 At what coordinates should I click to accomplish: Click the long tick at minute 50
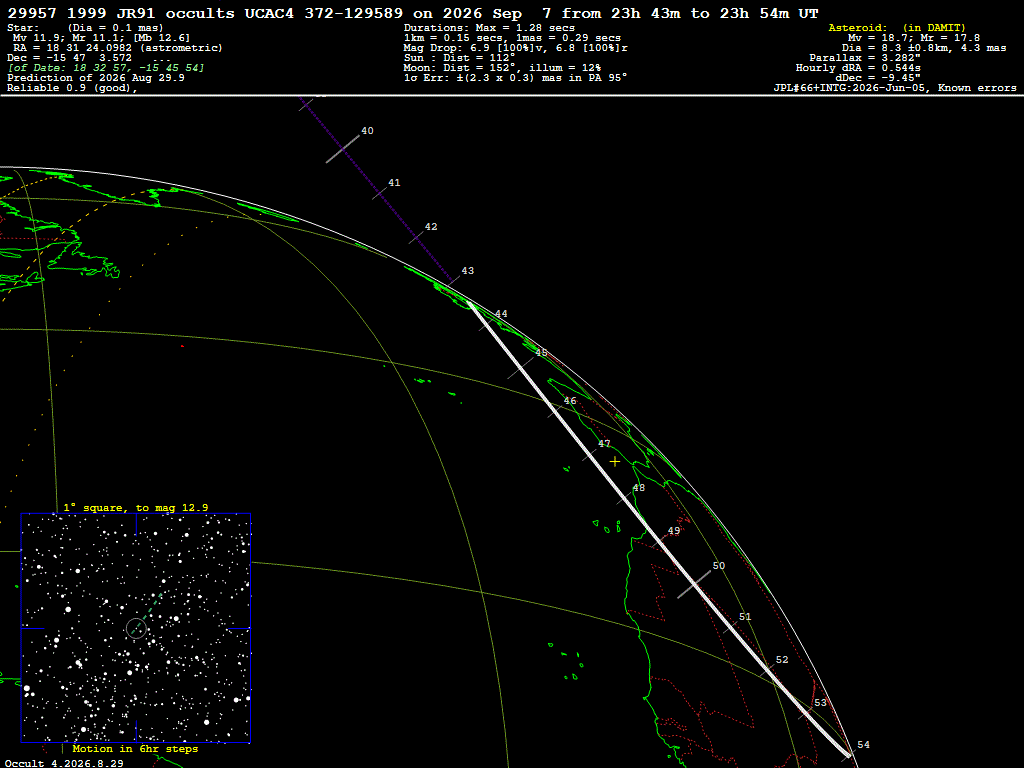[x=694, y=584]
